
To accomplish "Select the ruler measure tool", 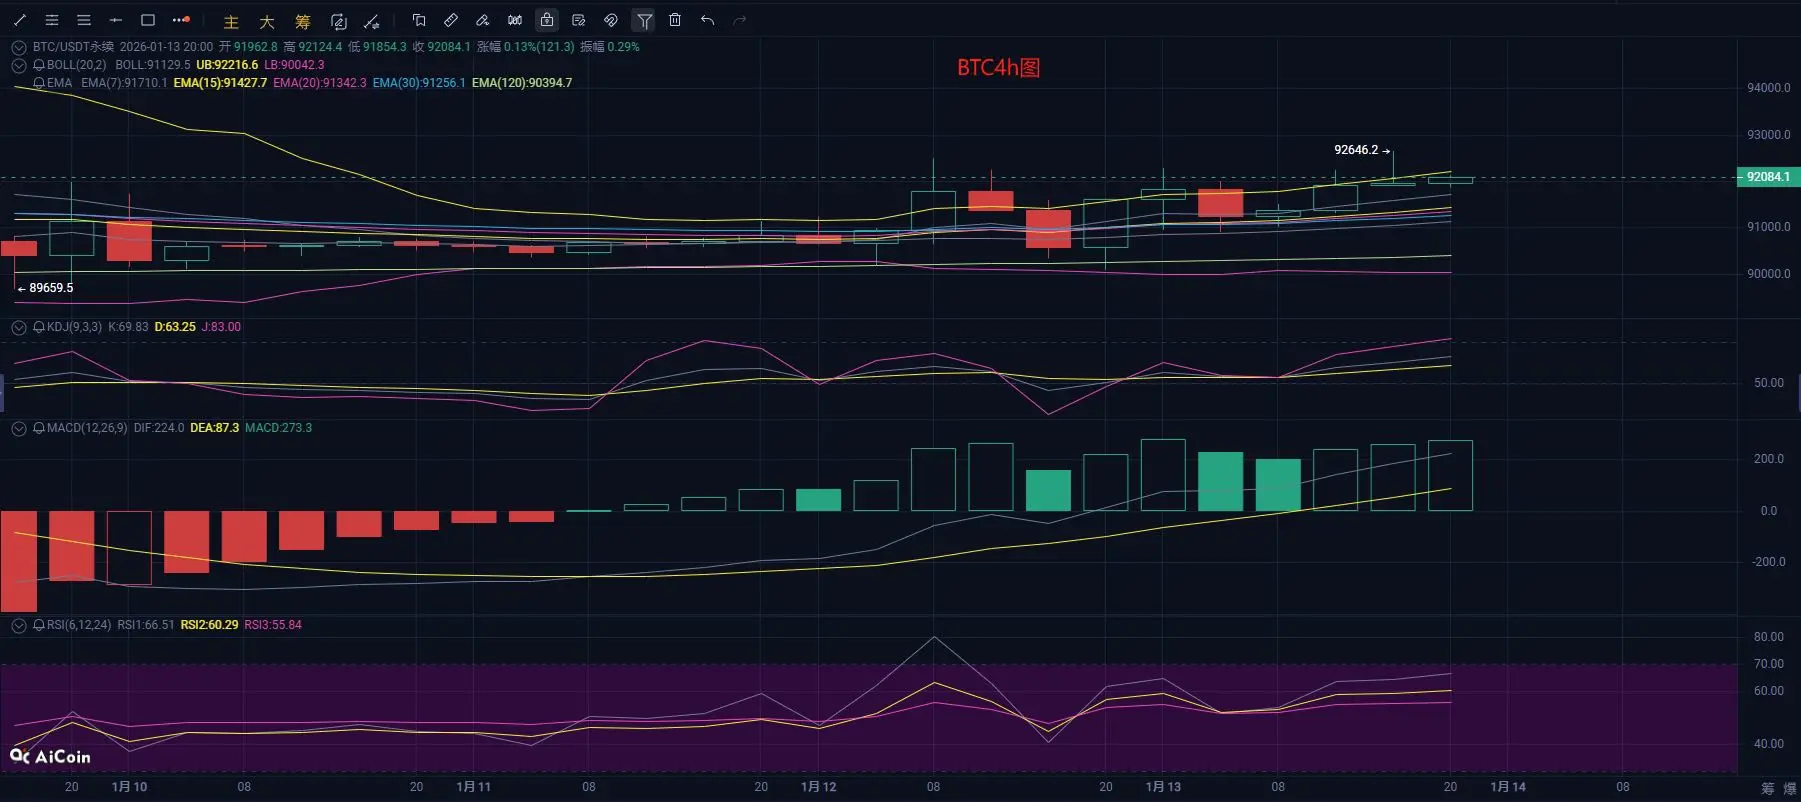I will (451, 20).
